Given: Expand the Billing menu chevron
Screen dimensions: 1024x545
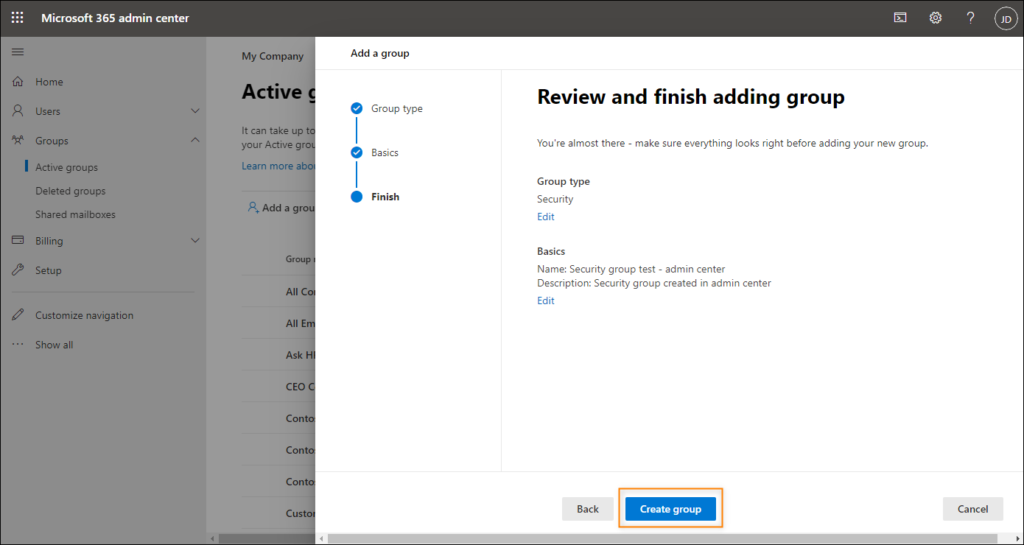Looking at the screenshot, I should point(195,240).
